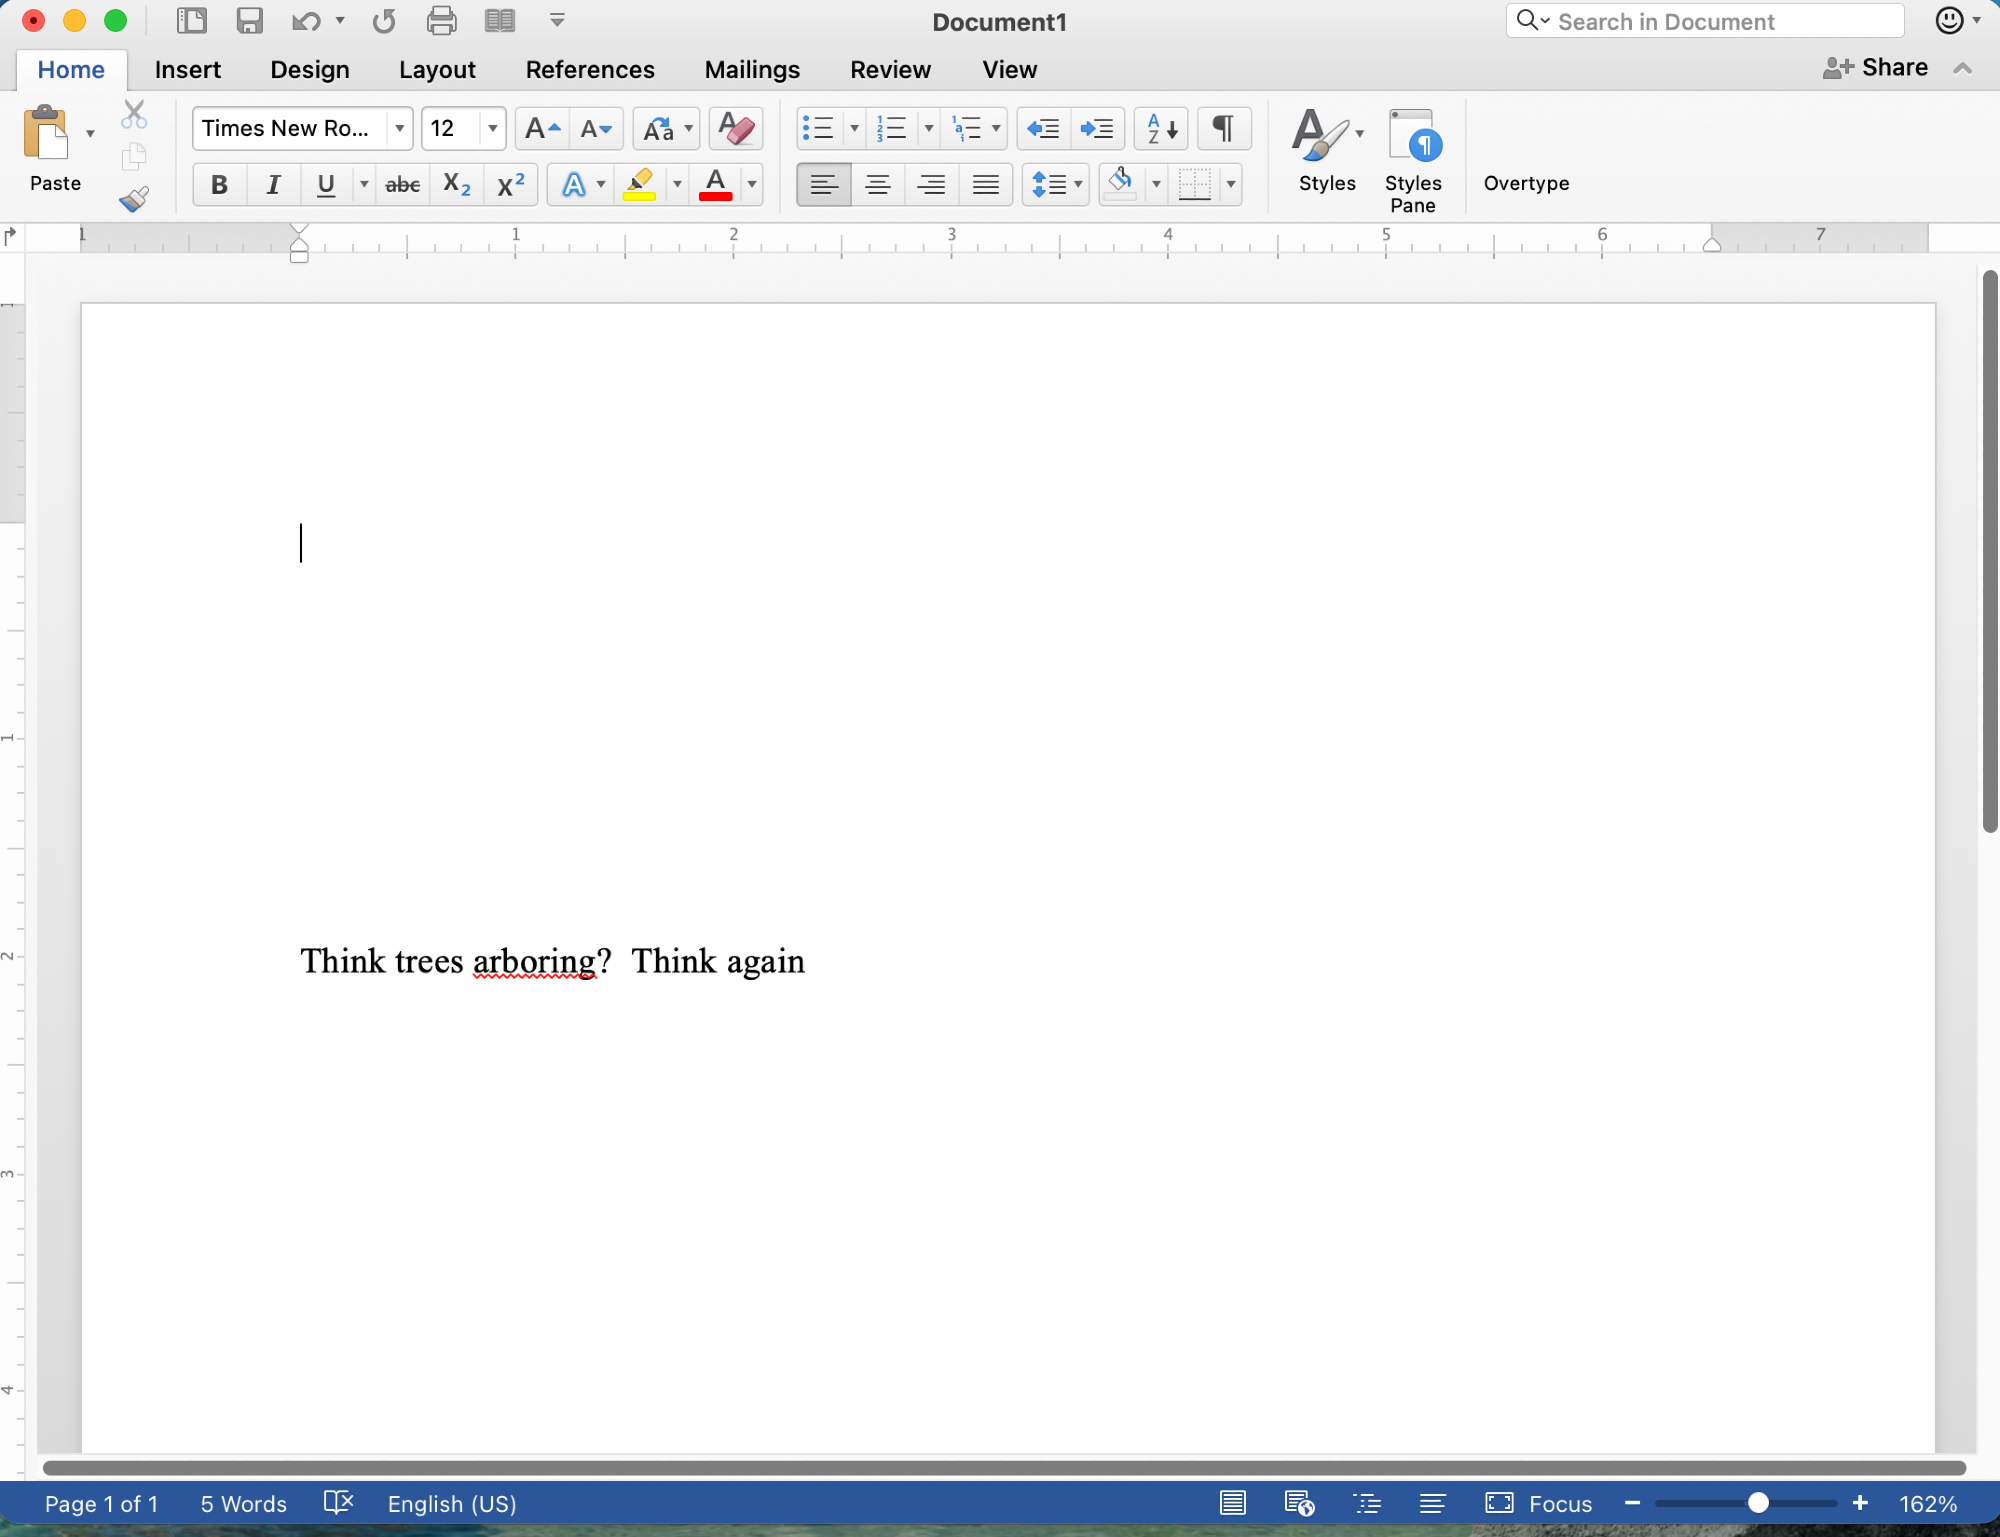2000x1537 pixels.
Task: Click the Format Painter brush icon
Action: pyautogui.click(x=134, y=199)
